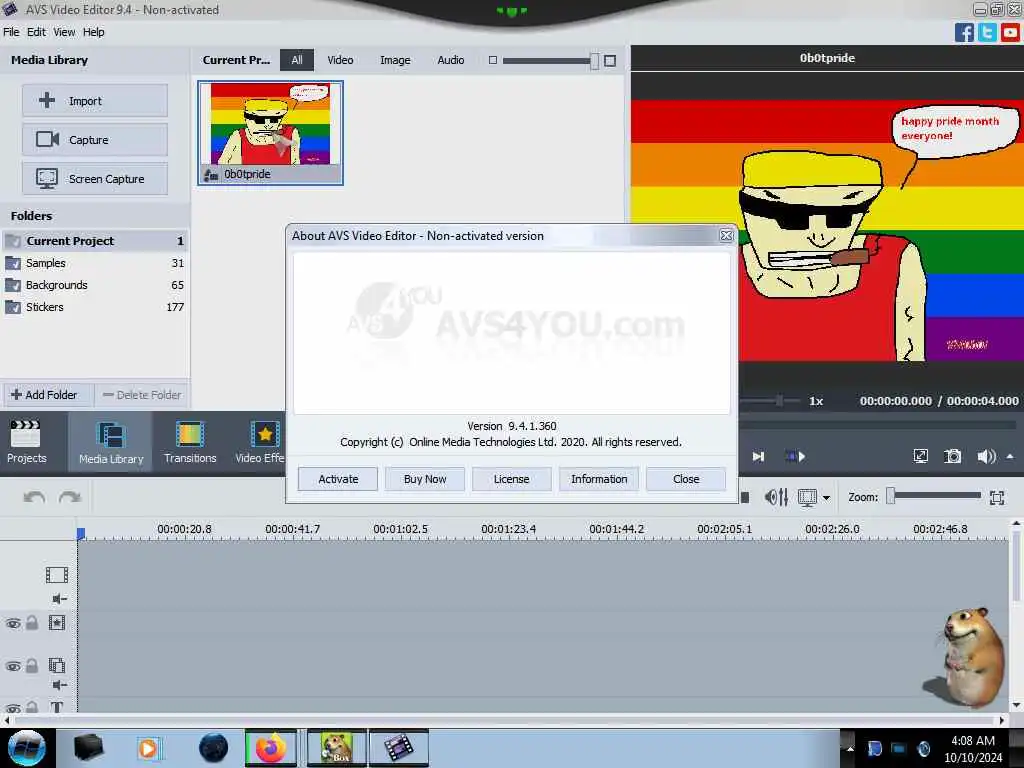
Task: Click the preview volume speaker icon
Action: tap(986, 456)
